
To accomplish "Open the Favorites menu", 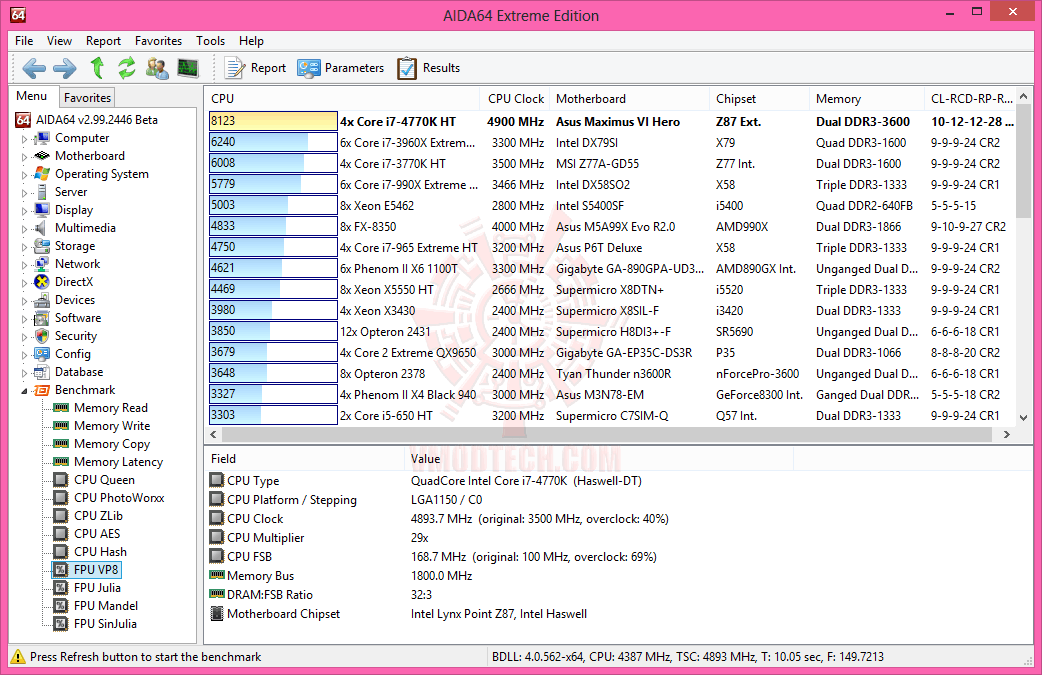I will tap(158, 41).
